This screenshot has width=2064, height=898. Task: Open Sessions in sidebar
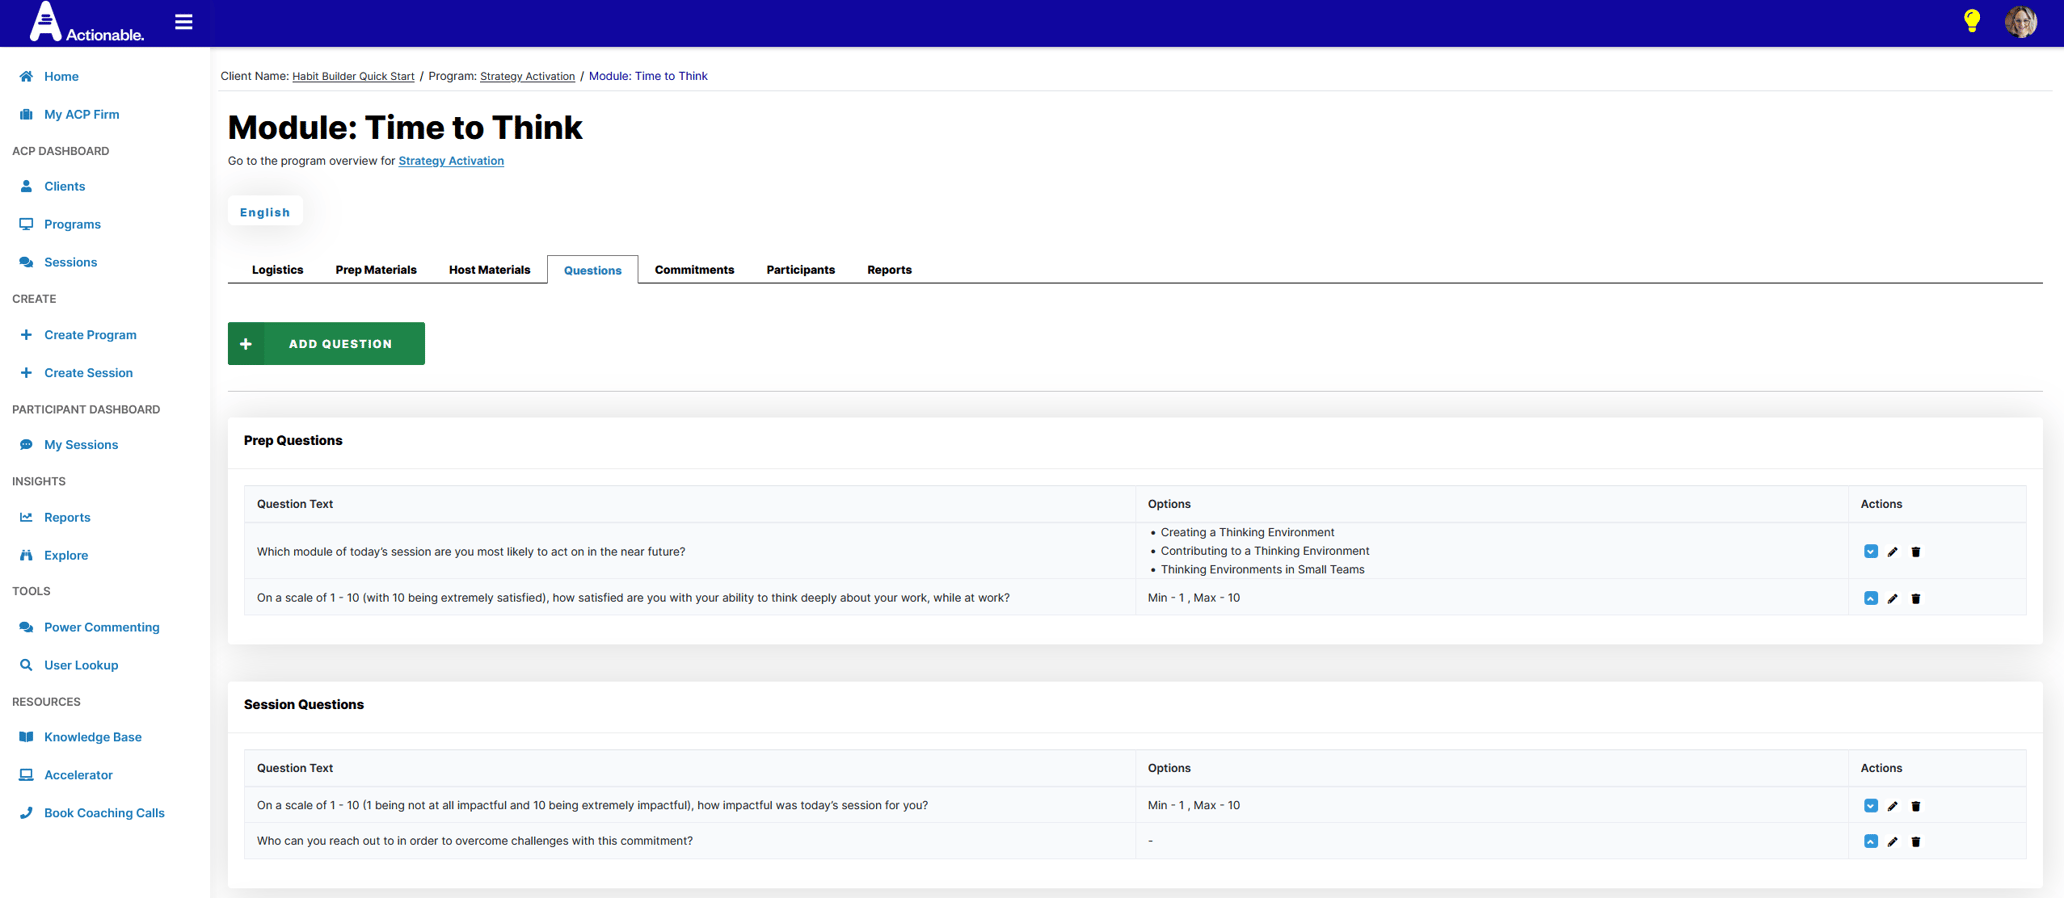70,262
